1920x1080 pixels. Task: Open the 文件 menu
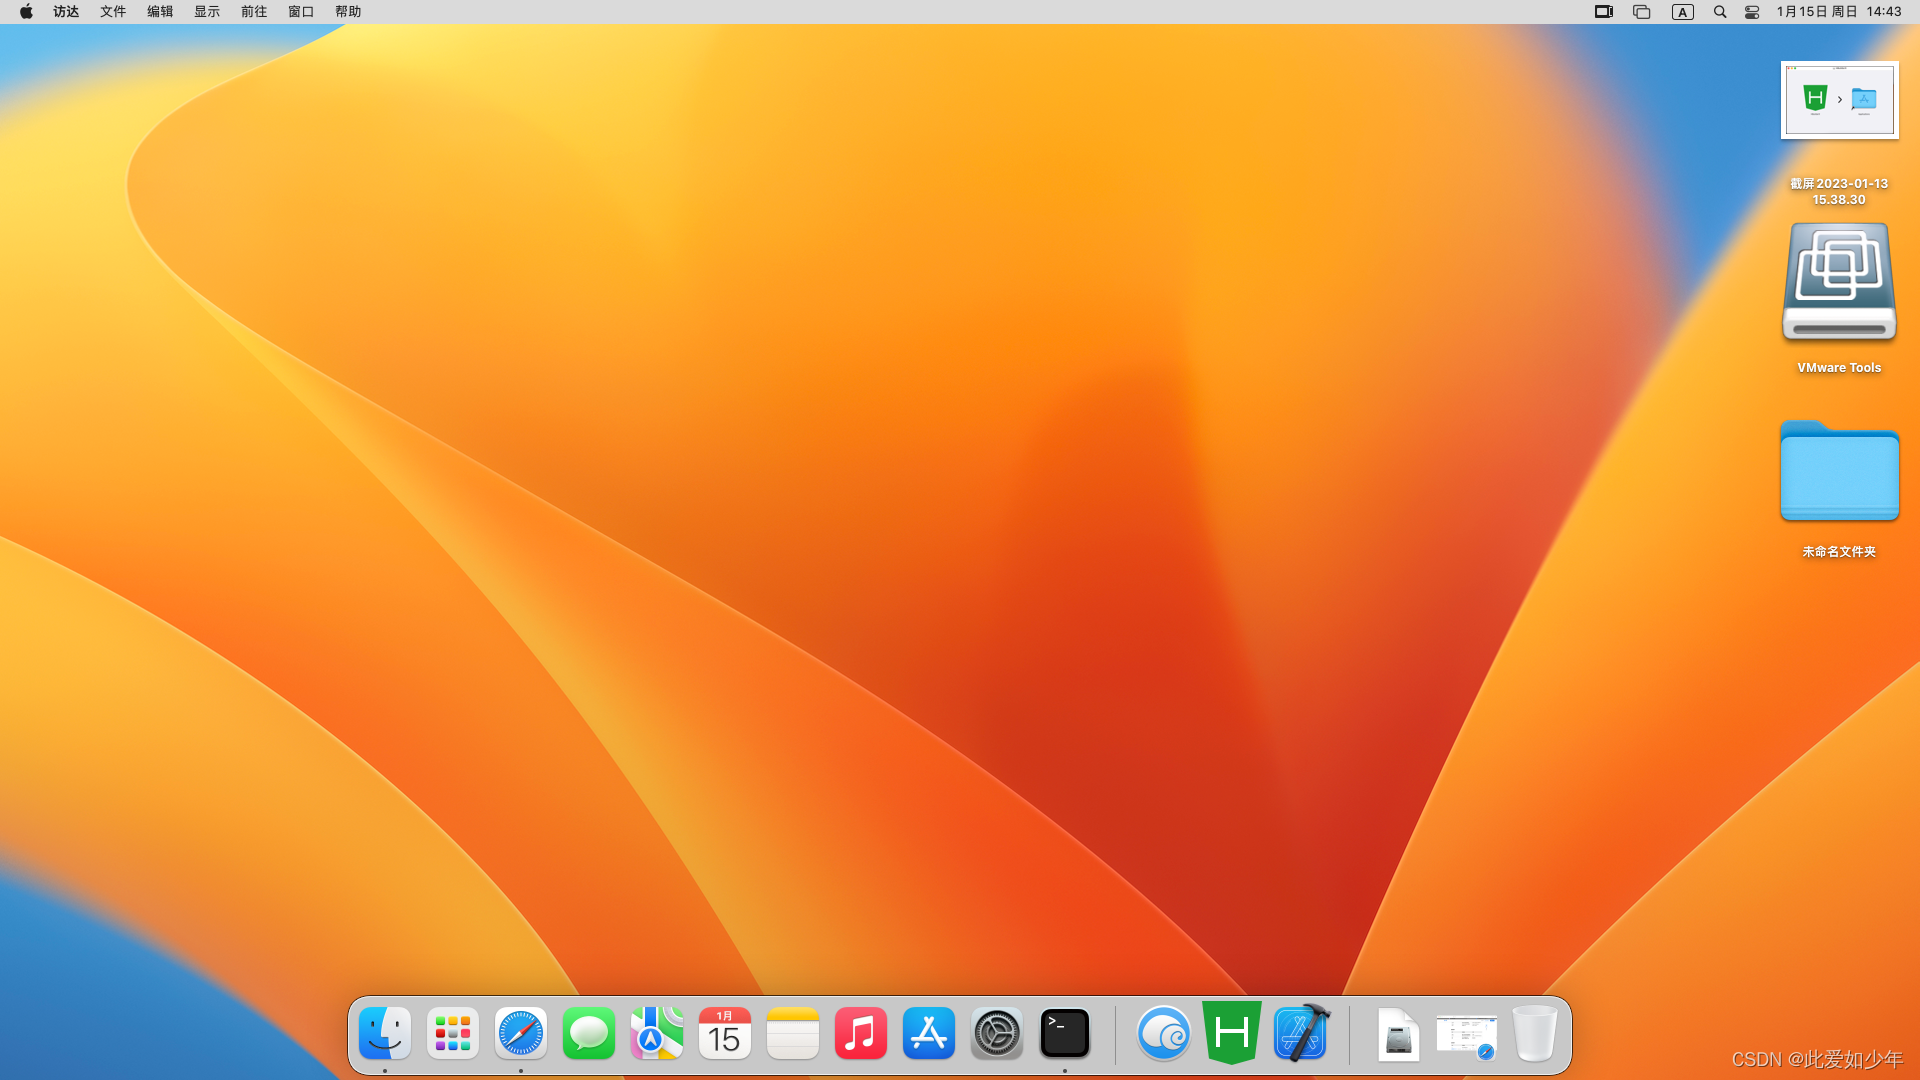point(113,12)
